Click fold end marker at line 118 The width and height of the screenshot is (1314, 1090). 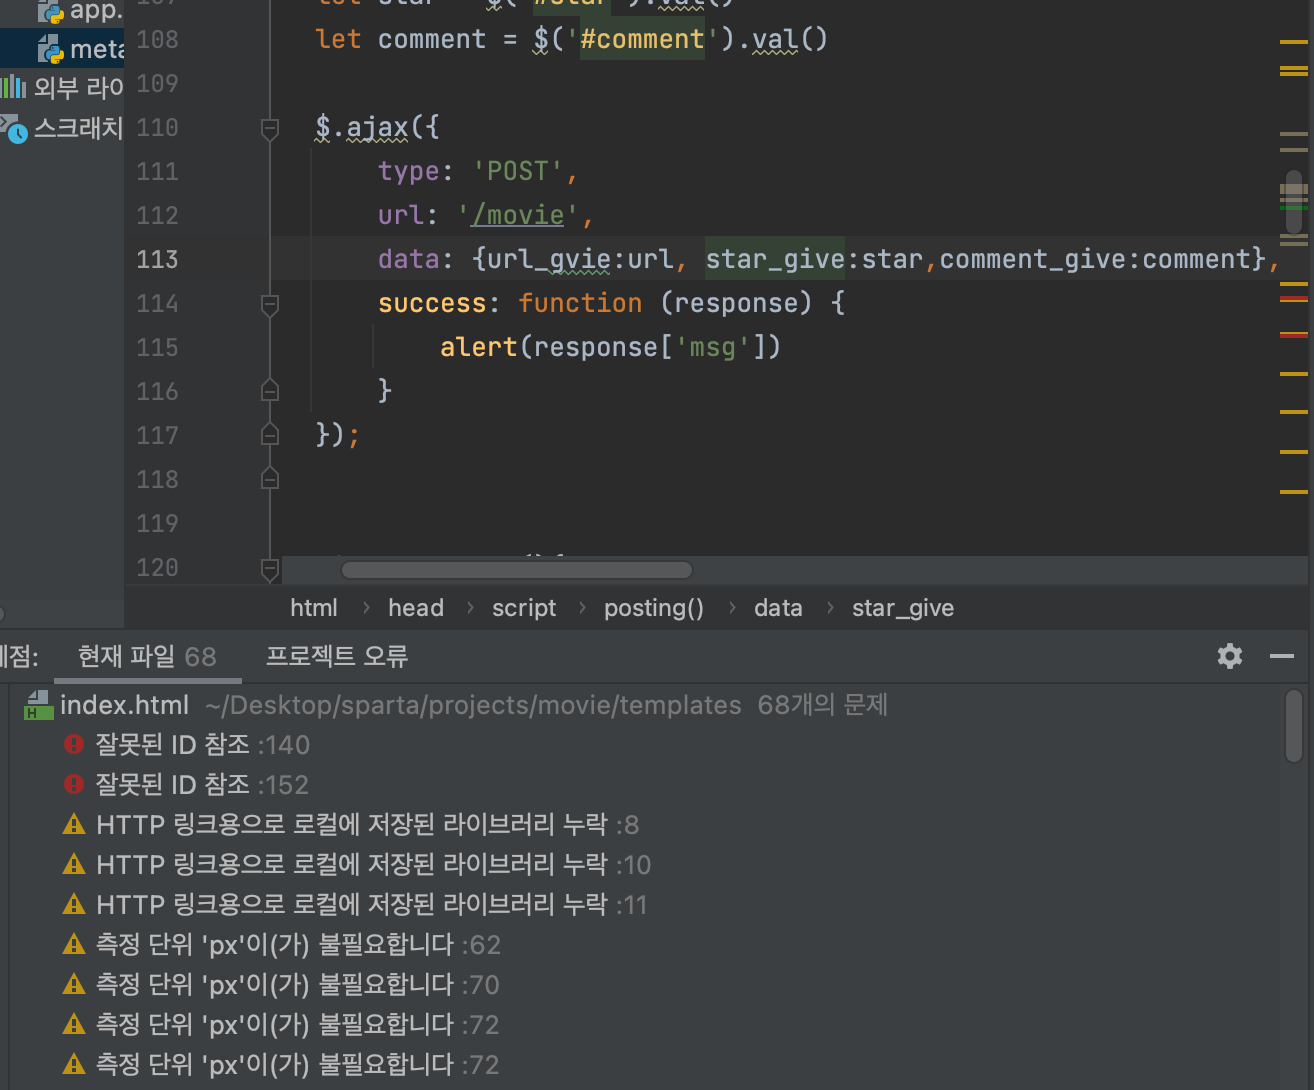pos(270,479)
